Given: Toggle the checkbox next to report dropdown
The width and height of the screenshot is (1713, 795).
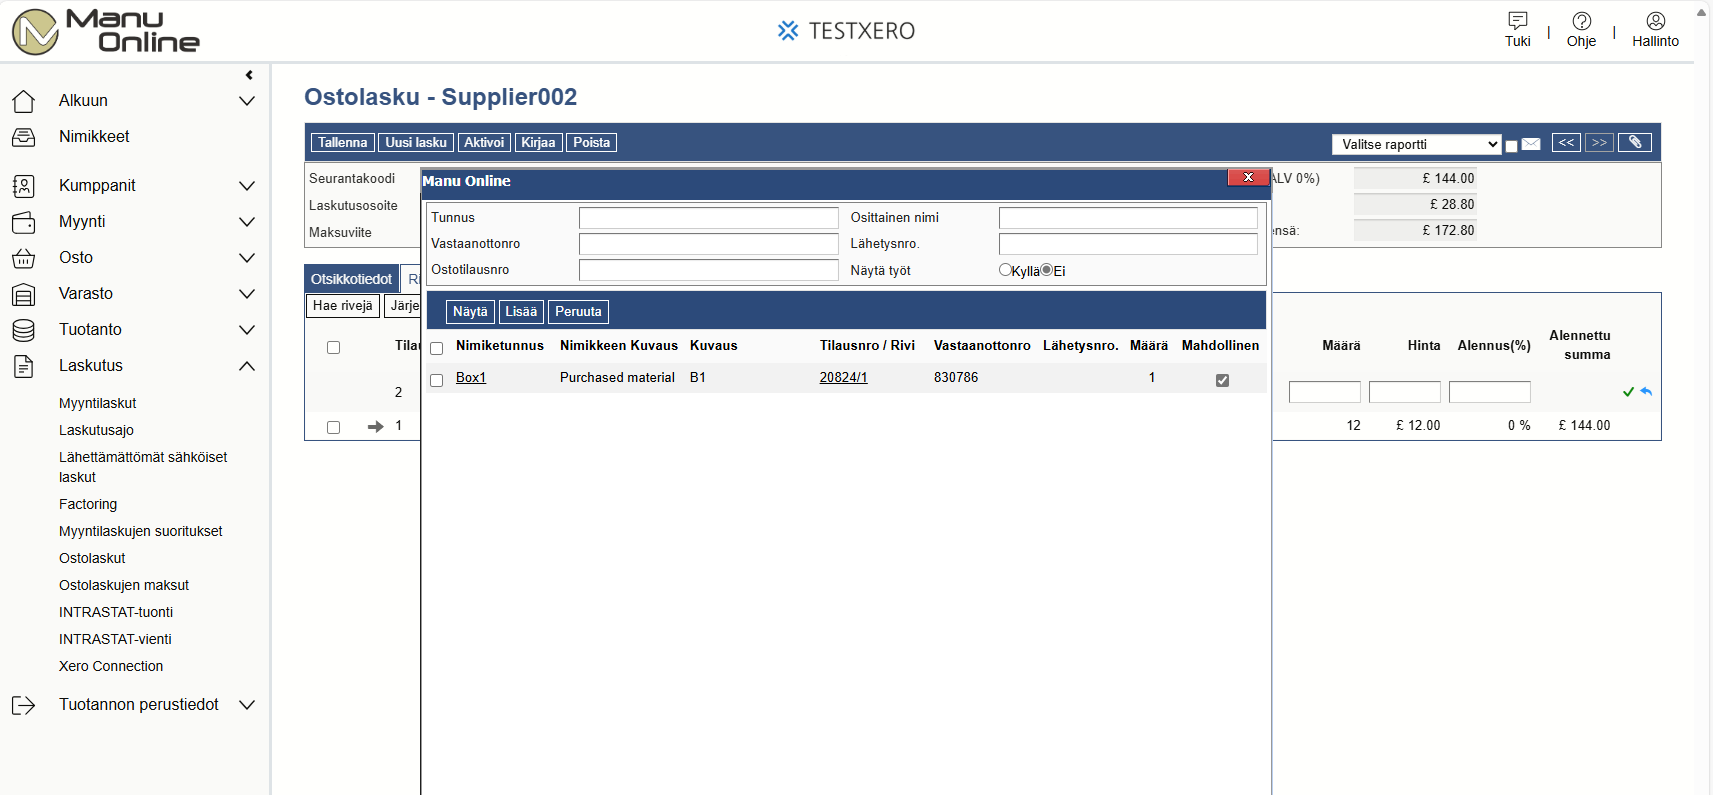Looking at the screenshot, I should [1511, 146].
